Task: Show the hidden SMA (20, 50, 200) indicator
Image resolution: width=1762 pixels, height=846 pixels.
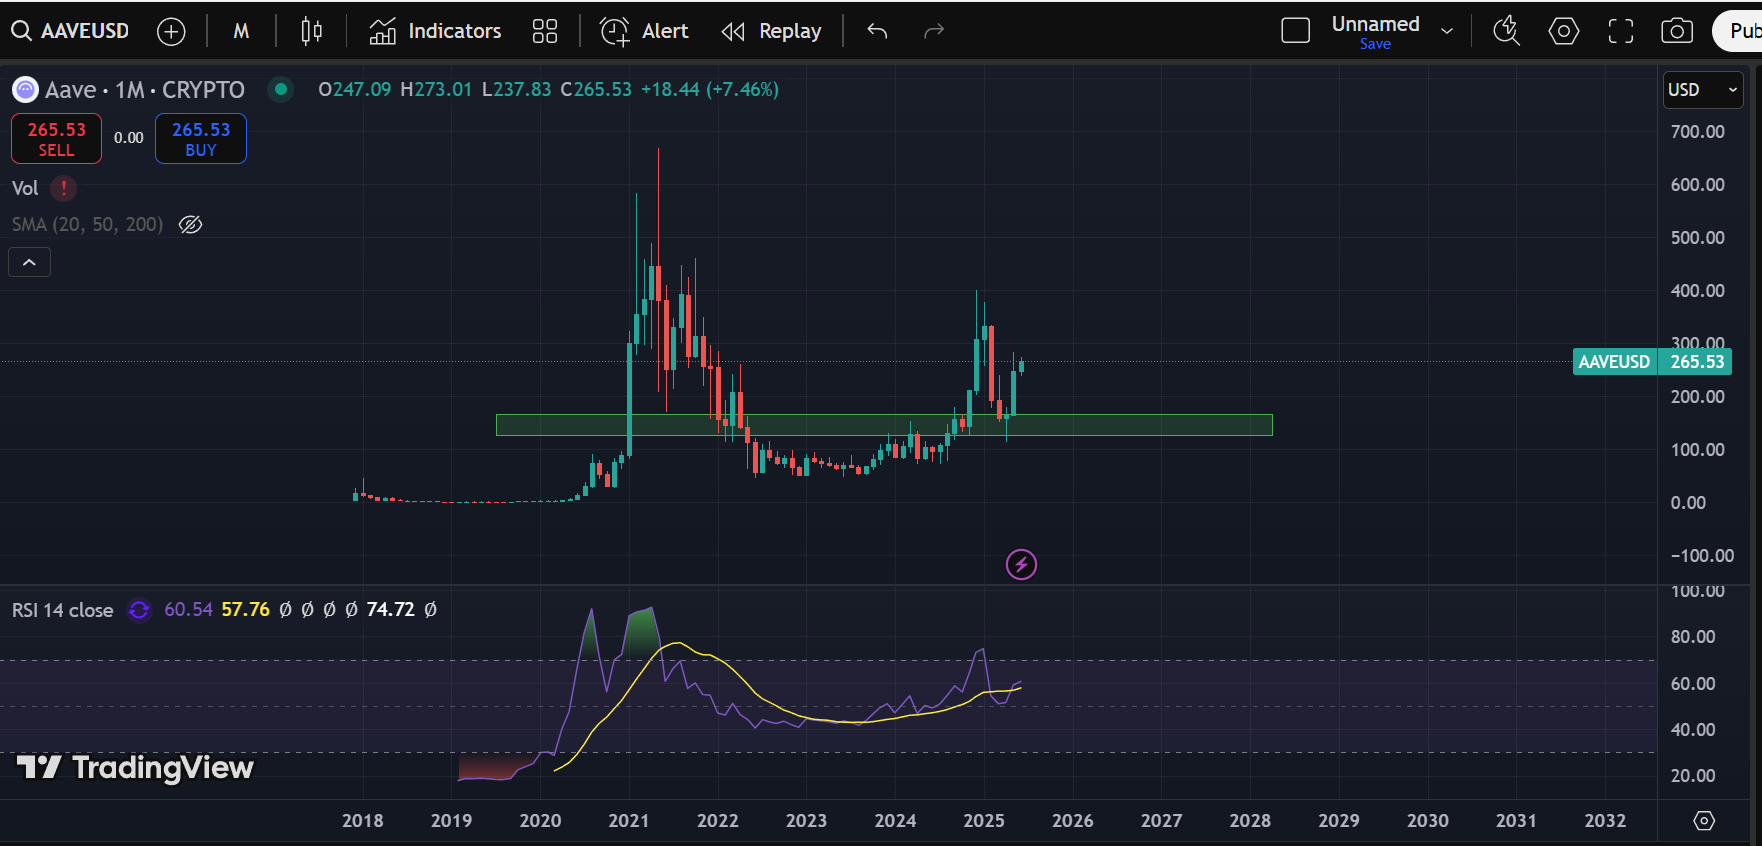Action: point(190,224)
